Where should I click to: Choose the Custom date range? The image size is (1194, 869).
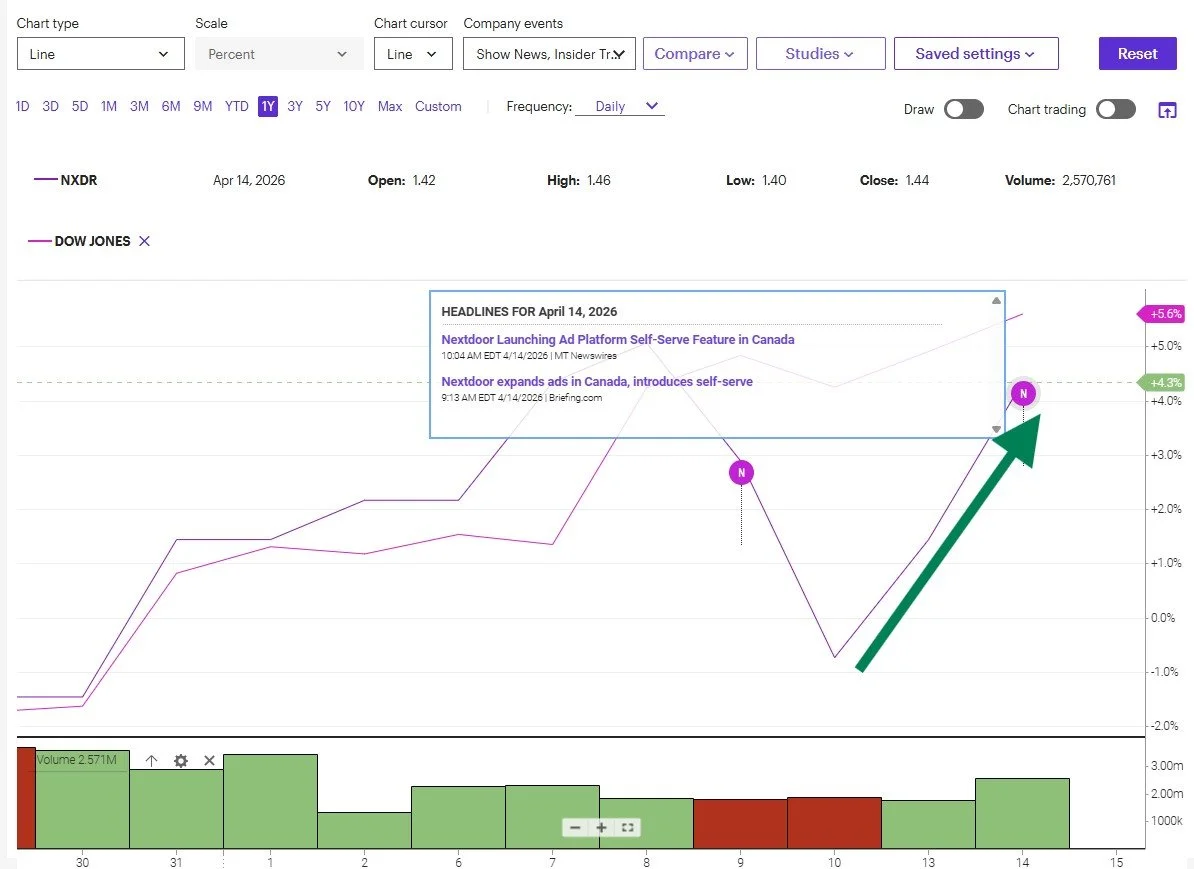(x=438, y=107)
